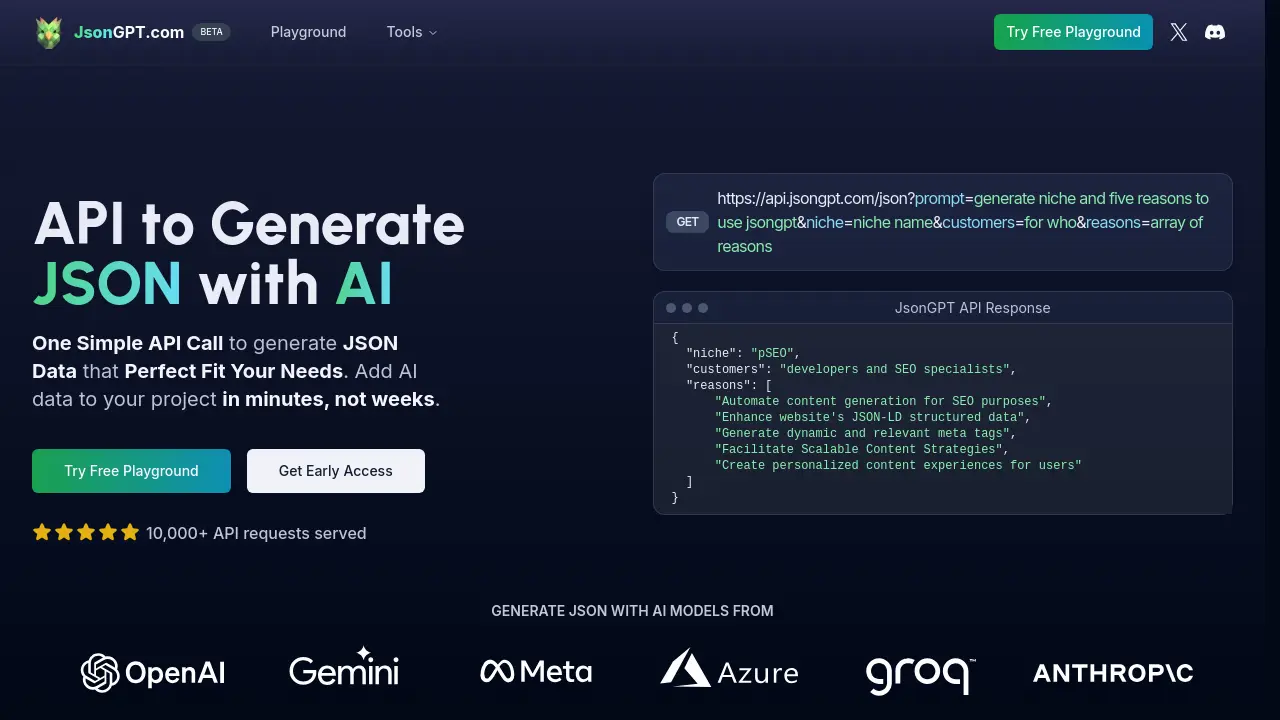This screenshot has height=720, width=1280.
Task: Click "Create personalized content experiences for users"
Action: point(898,465)
